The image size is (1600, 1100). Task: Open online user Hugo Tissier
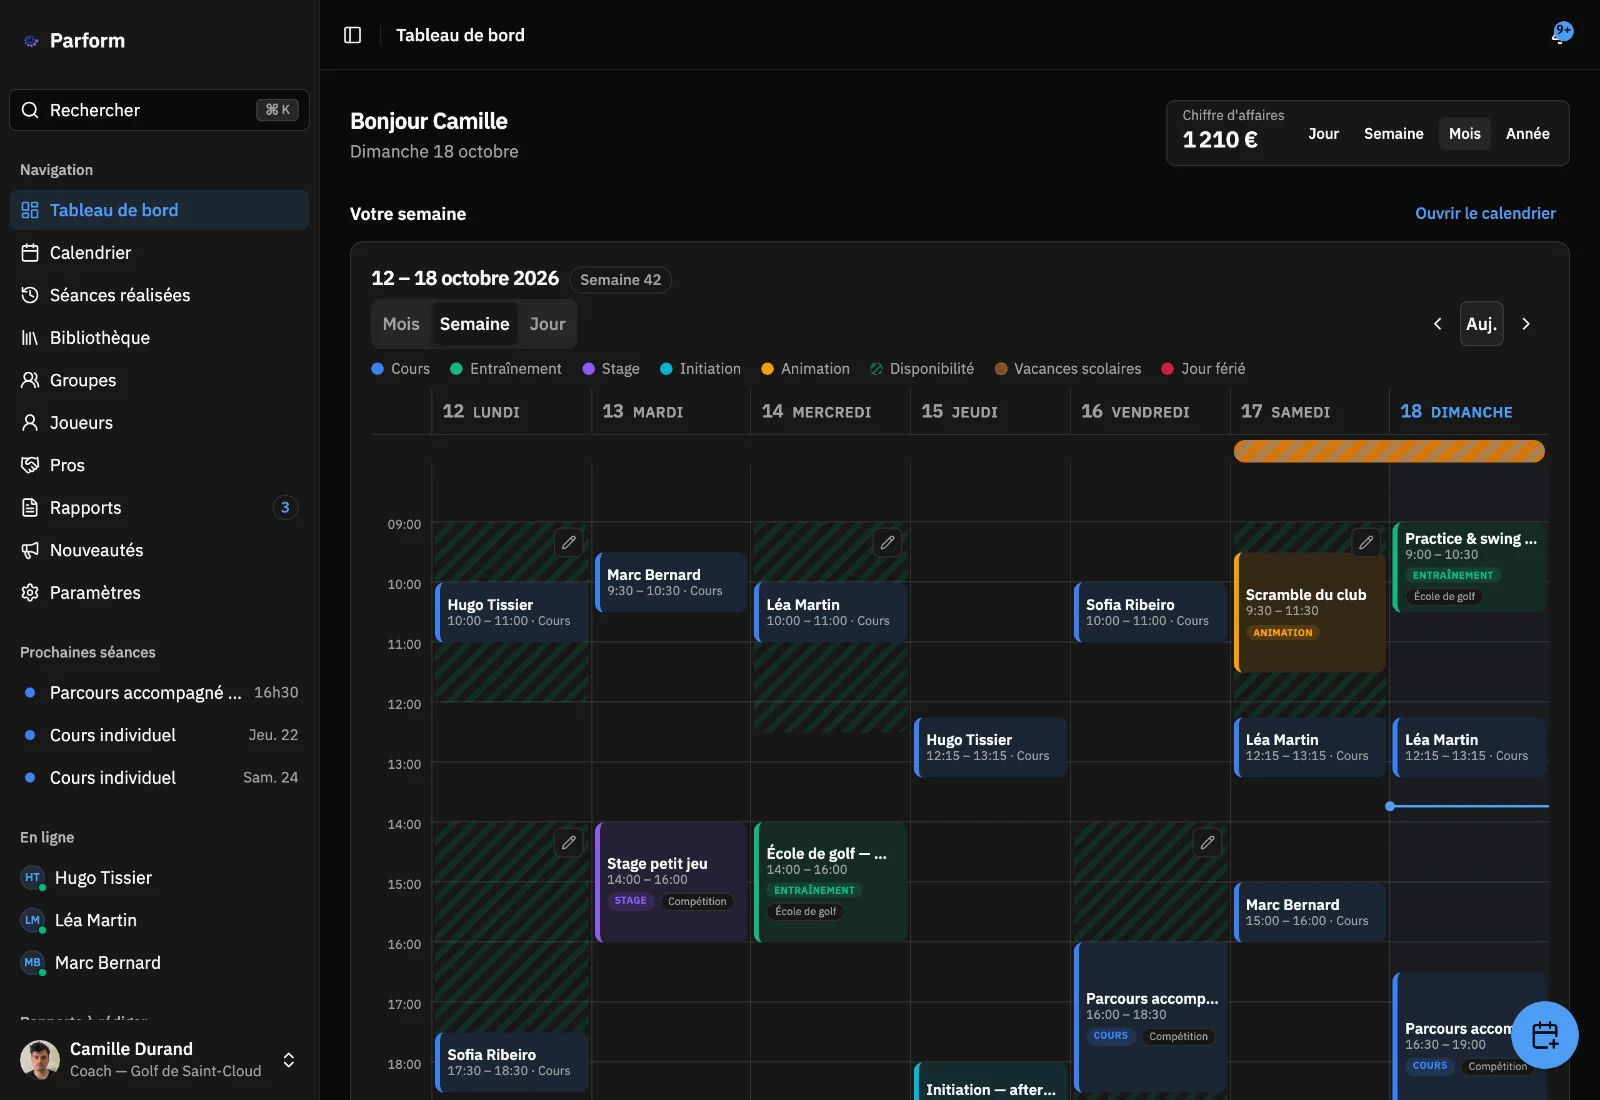tap(160, 878)
